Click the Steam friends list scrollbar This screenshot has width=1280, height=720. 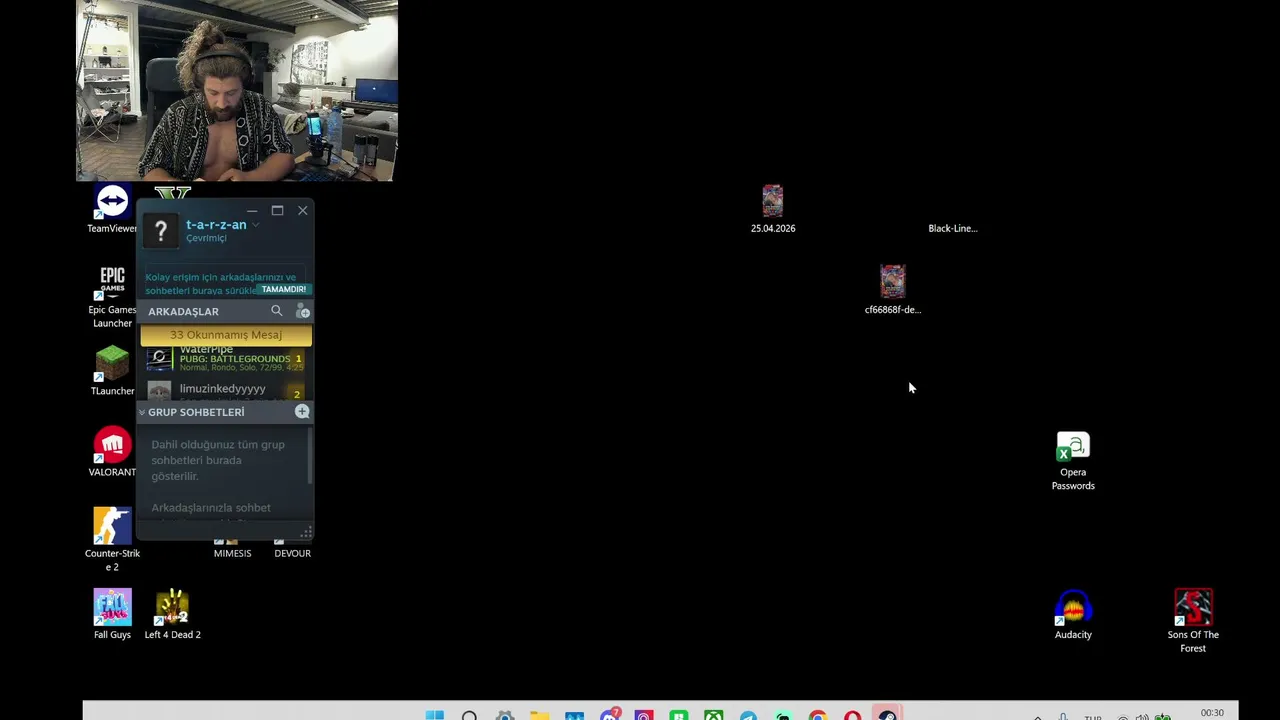310,455
